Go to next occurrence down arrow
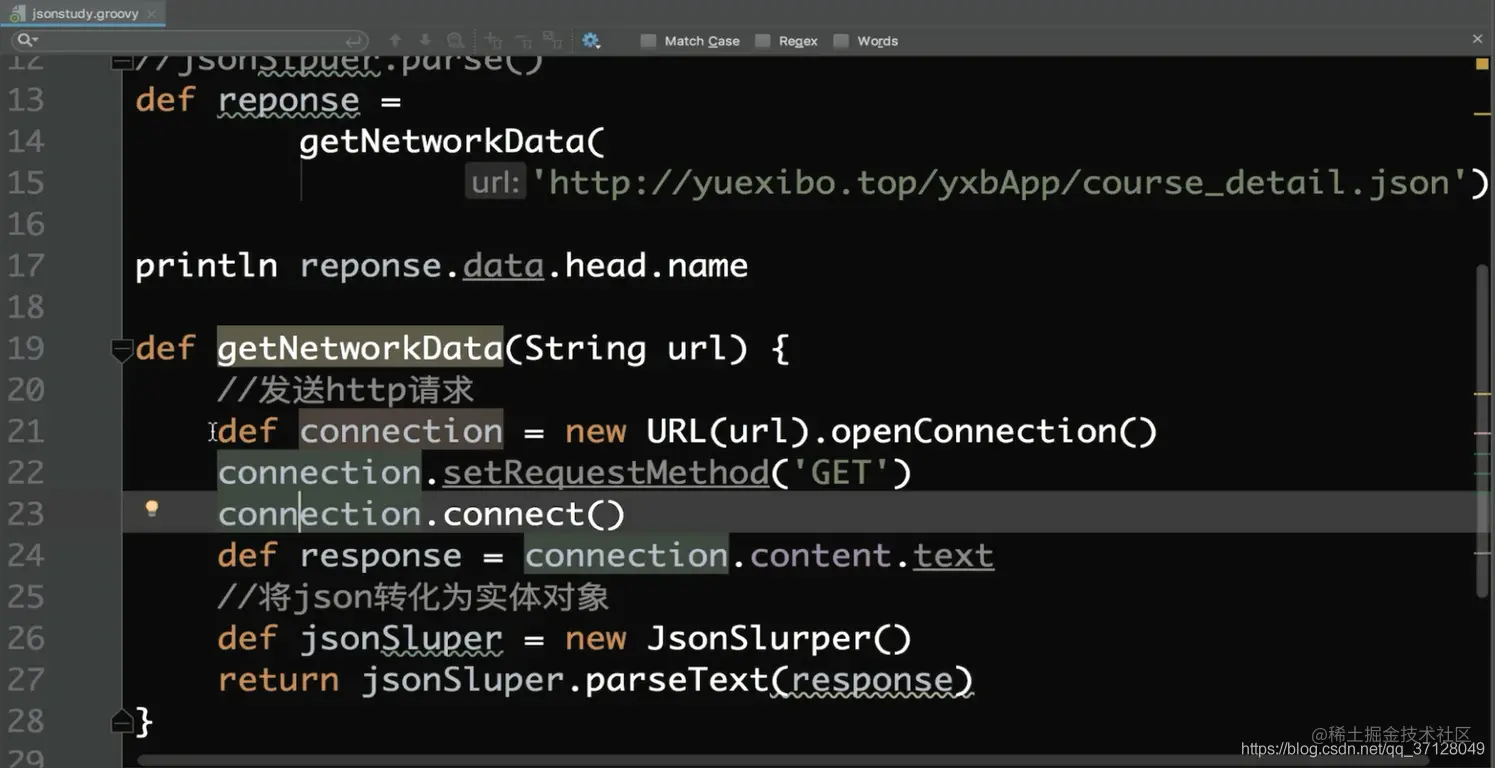Image resolution: width=1495 pixels, height=768 pixels. 425,41
